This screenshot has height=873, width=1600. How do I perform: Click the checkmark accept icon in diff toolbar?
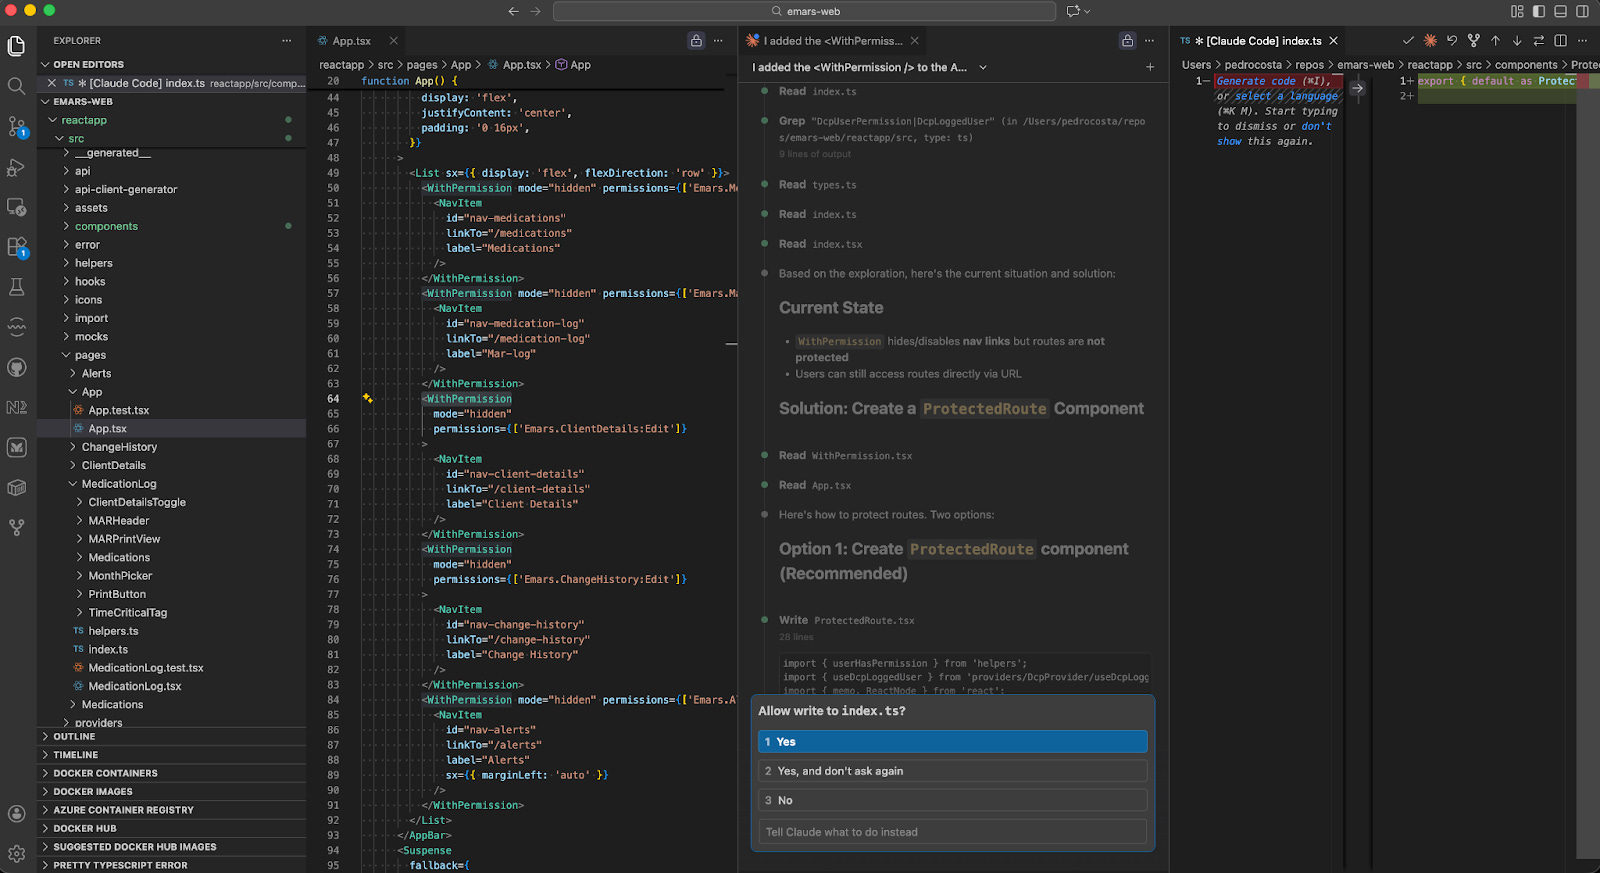pyautogui.click(x=1408, y=41)
